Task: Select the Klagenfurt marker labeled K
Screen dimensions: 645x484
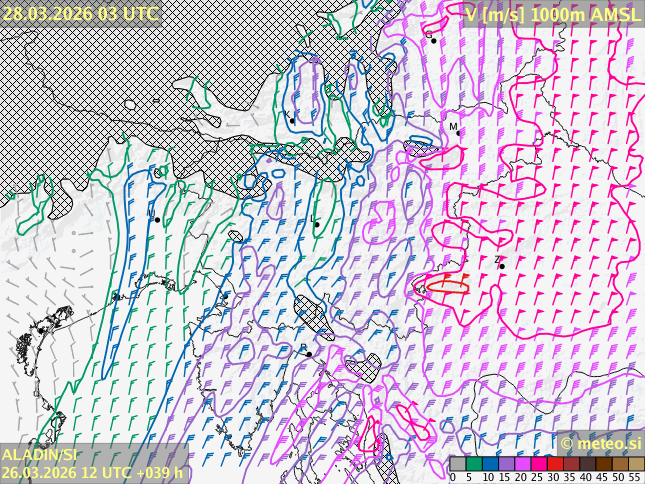Action: pos(292,120)
